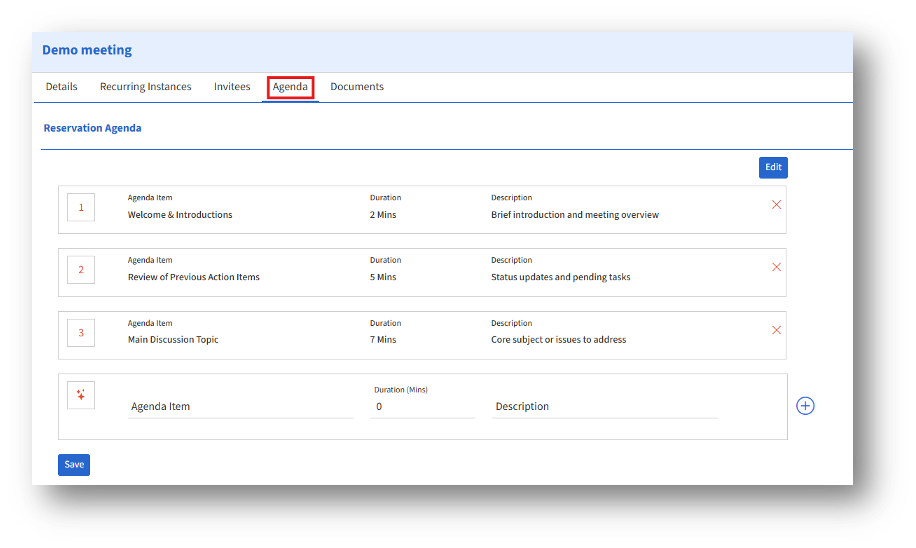Image resolution: width=916 pixels, height=548 pixels.
Task: Switch to the Recurring Instances tab
Action: coord(145,87)
